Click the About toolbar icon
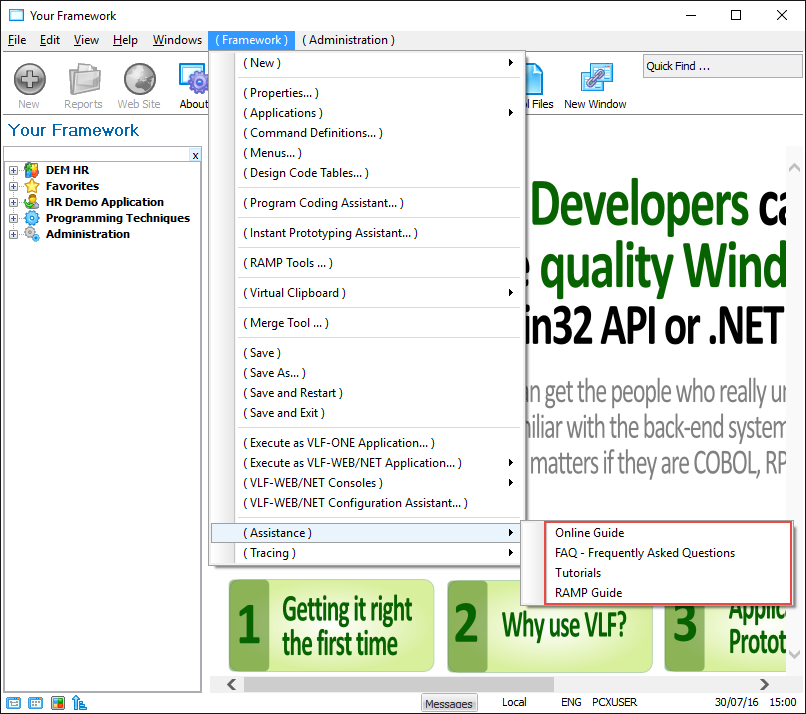 [x=193, y=79]
